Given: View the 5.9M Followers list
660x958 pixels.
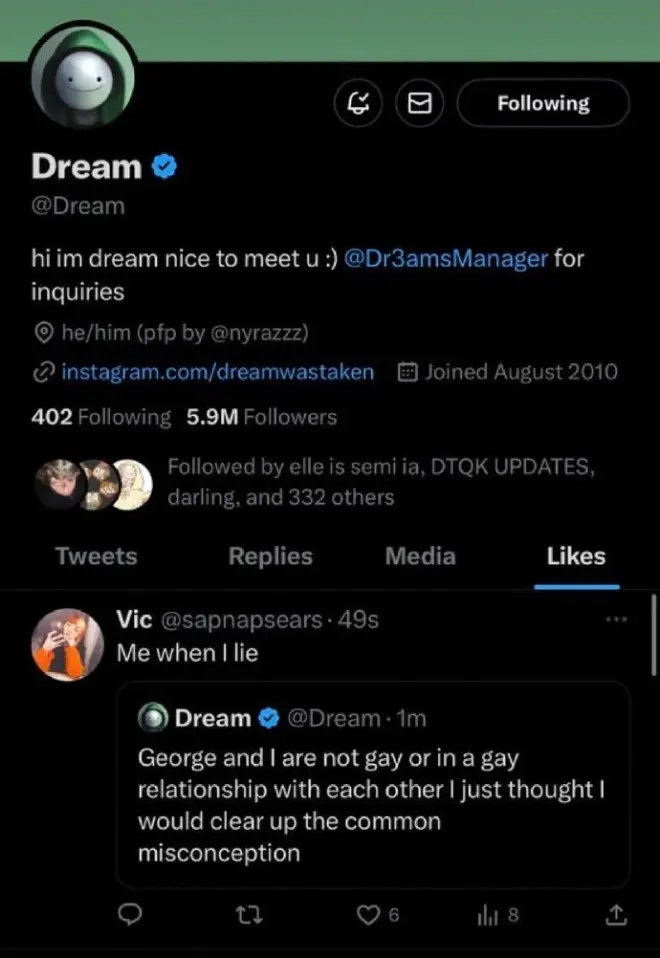Looking at the screenshot, I should (262, 417).
